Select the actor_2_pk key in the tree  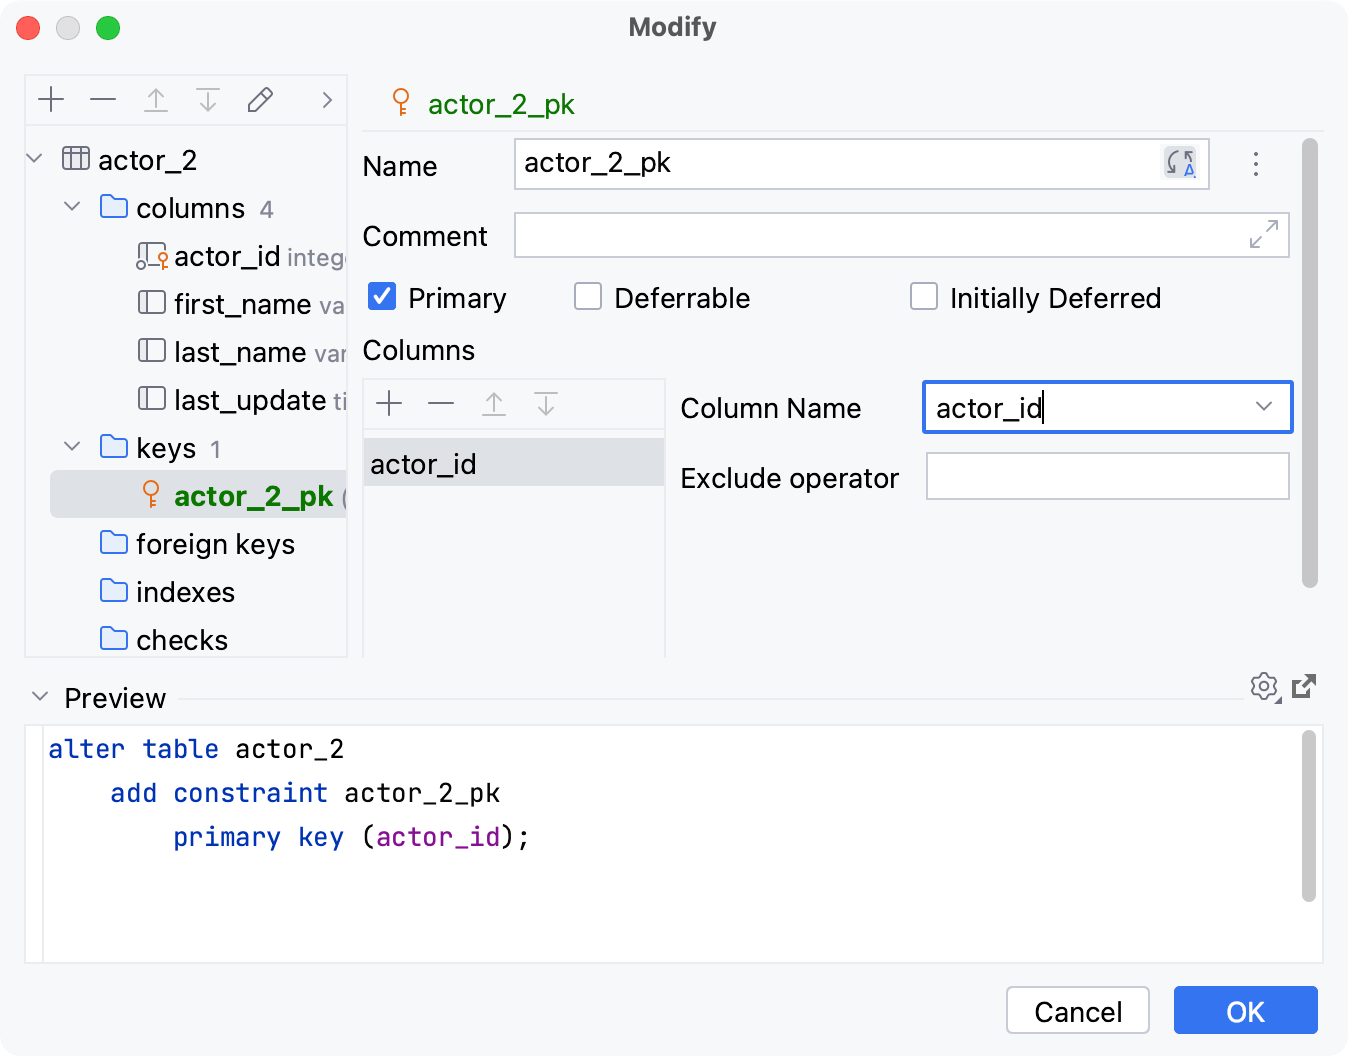point(254,495)
